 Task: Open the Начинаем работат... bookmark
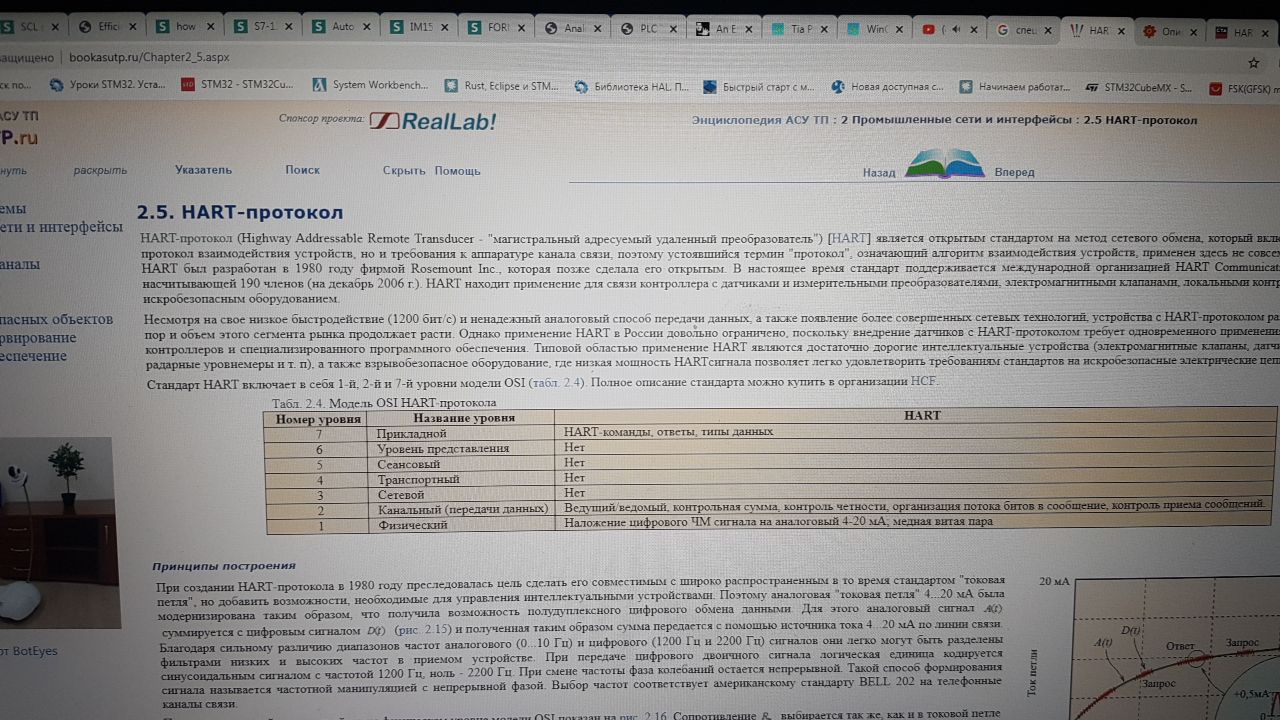coord(1014,88)
